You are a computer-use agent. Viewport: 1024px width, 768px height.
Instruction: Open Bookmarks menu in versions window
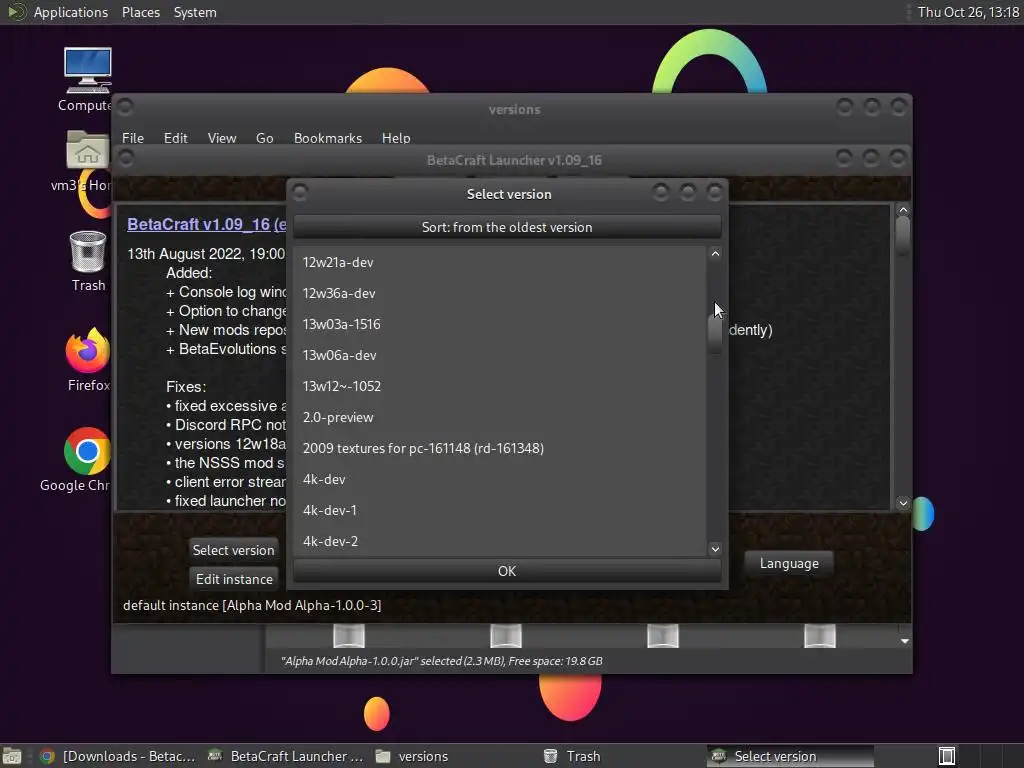point(328,138)
